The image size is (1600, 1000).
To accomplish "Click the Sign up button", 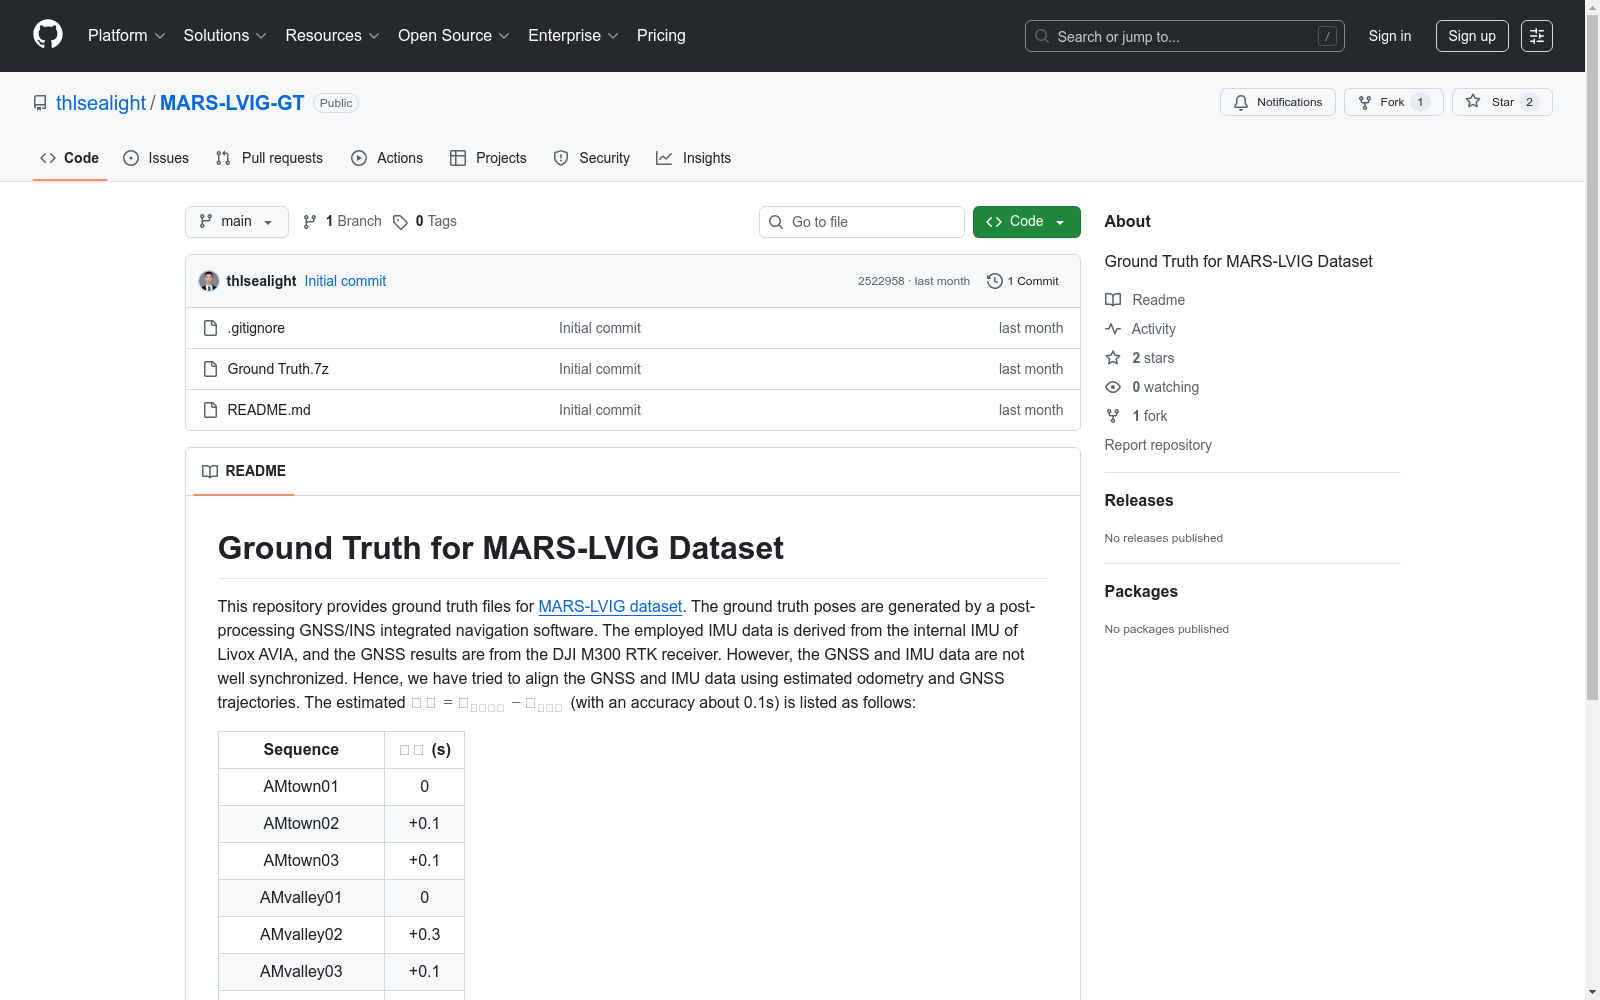I will pyautogui.click(x=1472, y=36).
